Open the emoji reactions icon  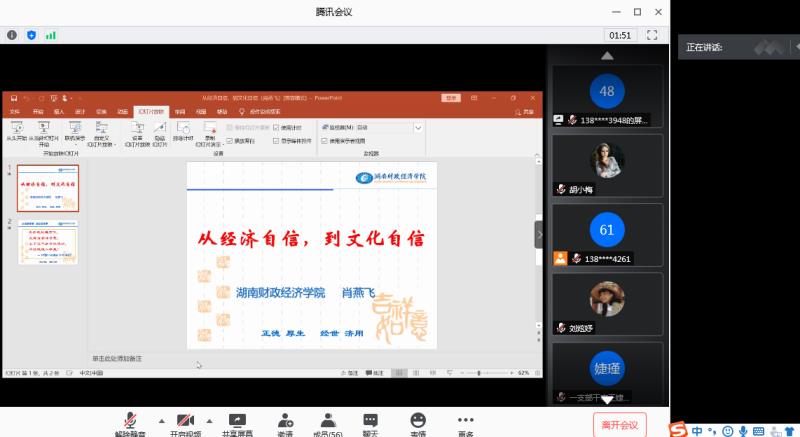point(417,420)
